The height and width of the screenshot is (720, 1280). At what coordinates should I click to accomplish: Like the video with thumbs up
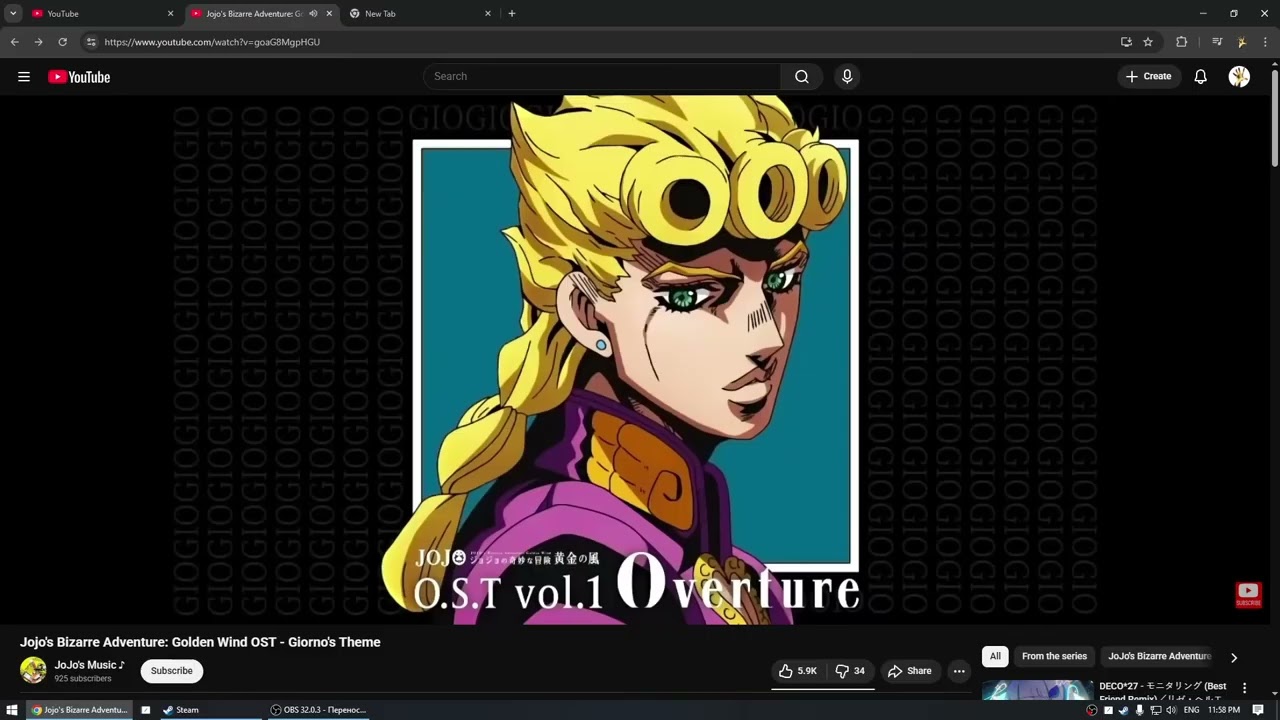coord(798,671)
